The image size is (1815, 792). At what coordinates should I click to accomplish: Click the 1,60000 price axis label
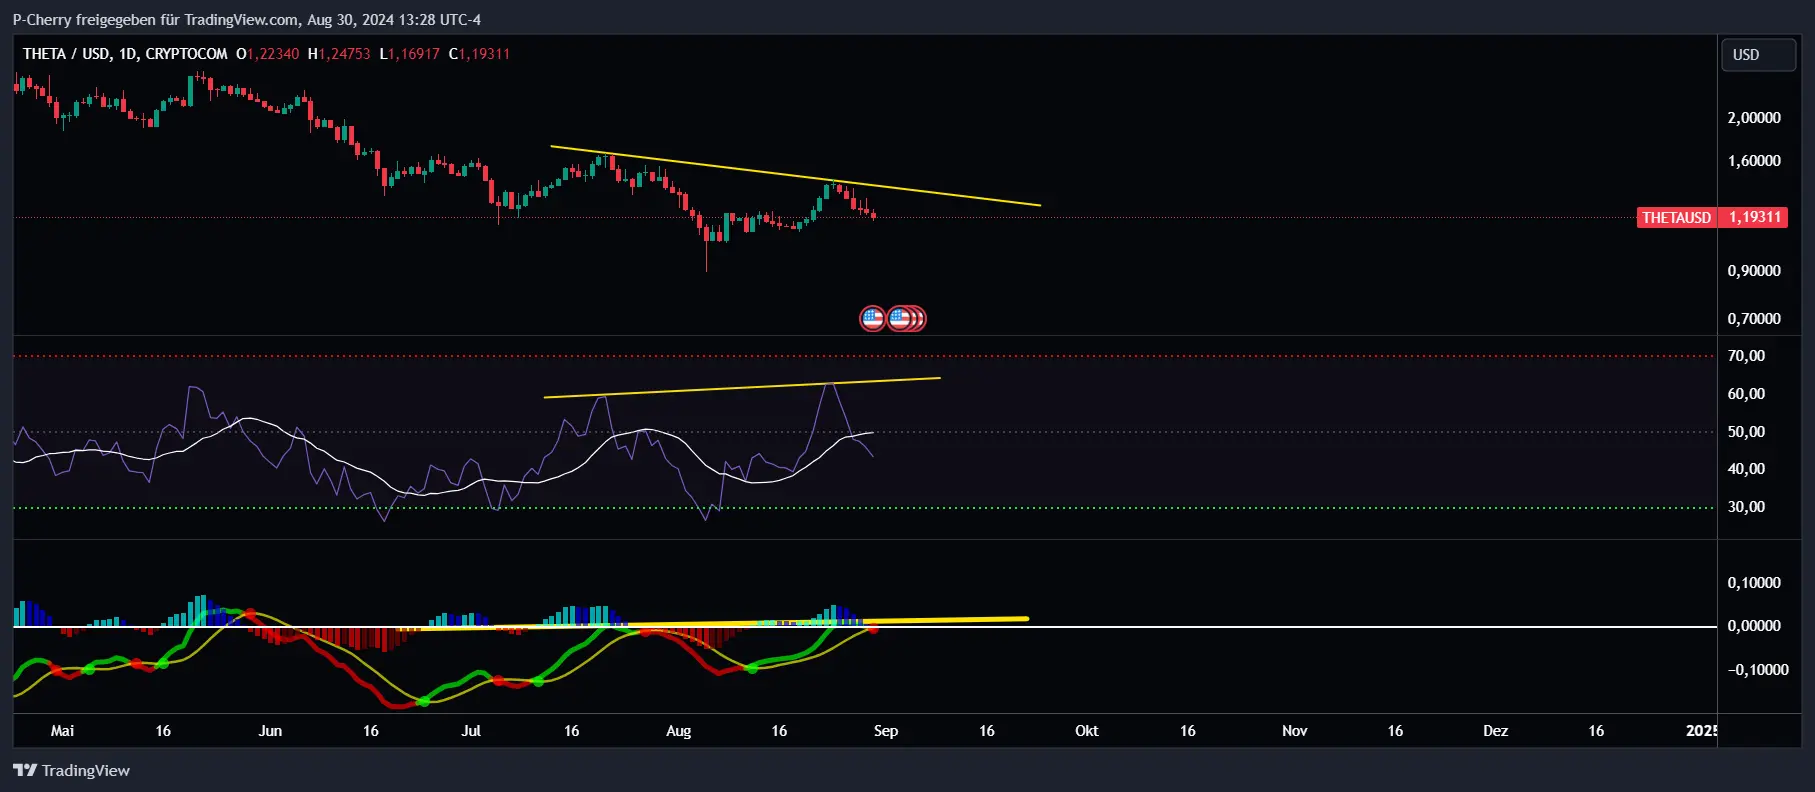click(1754, 161)
